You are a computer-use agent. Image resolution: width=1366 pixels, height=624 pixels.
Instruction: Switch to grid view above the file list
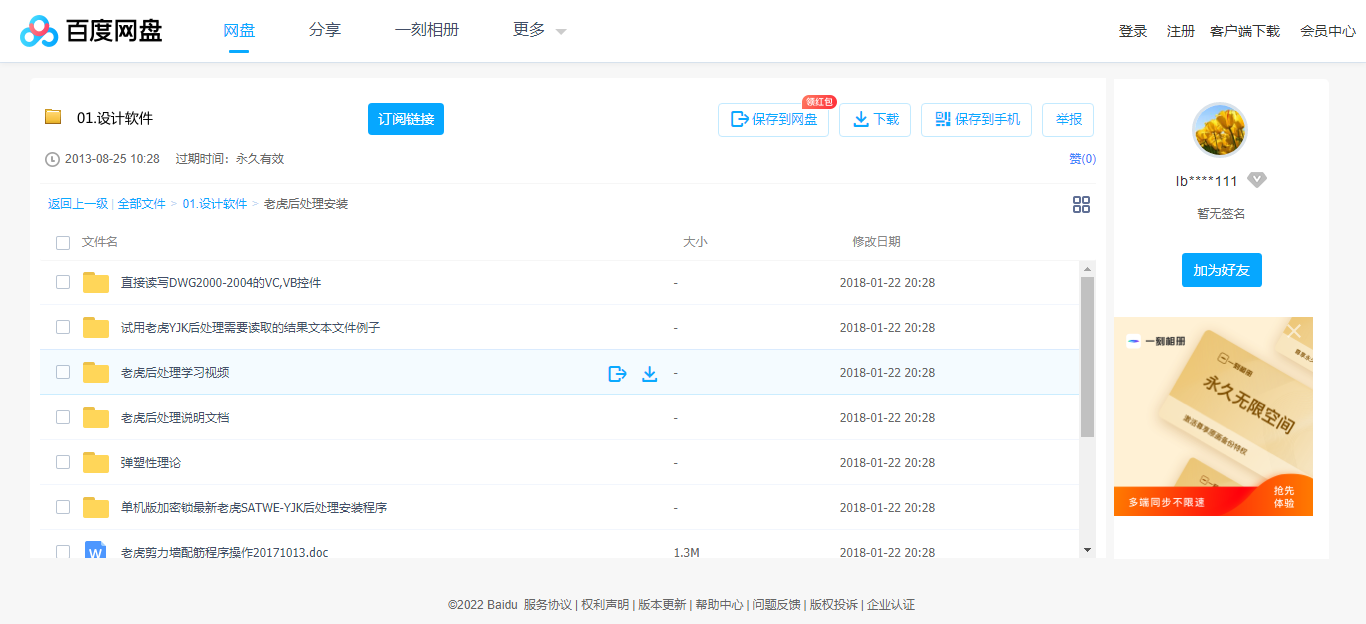pos(1081,204)
